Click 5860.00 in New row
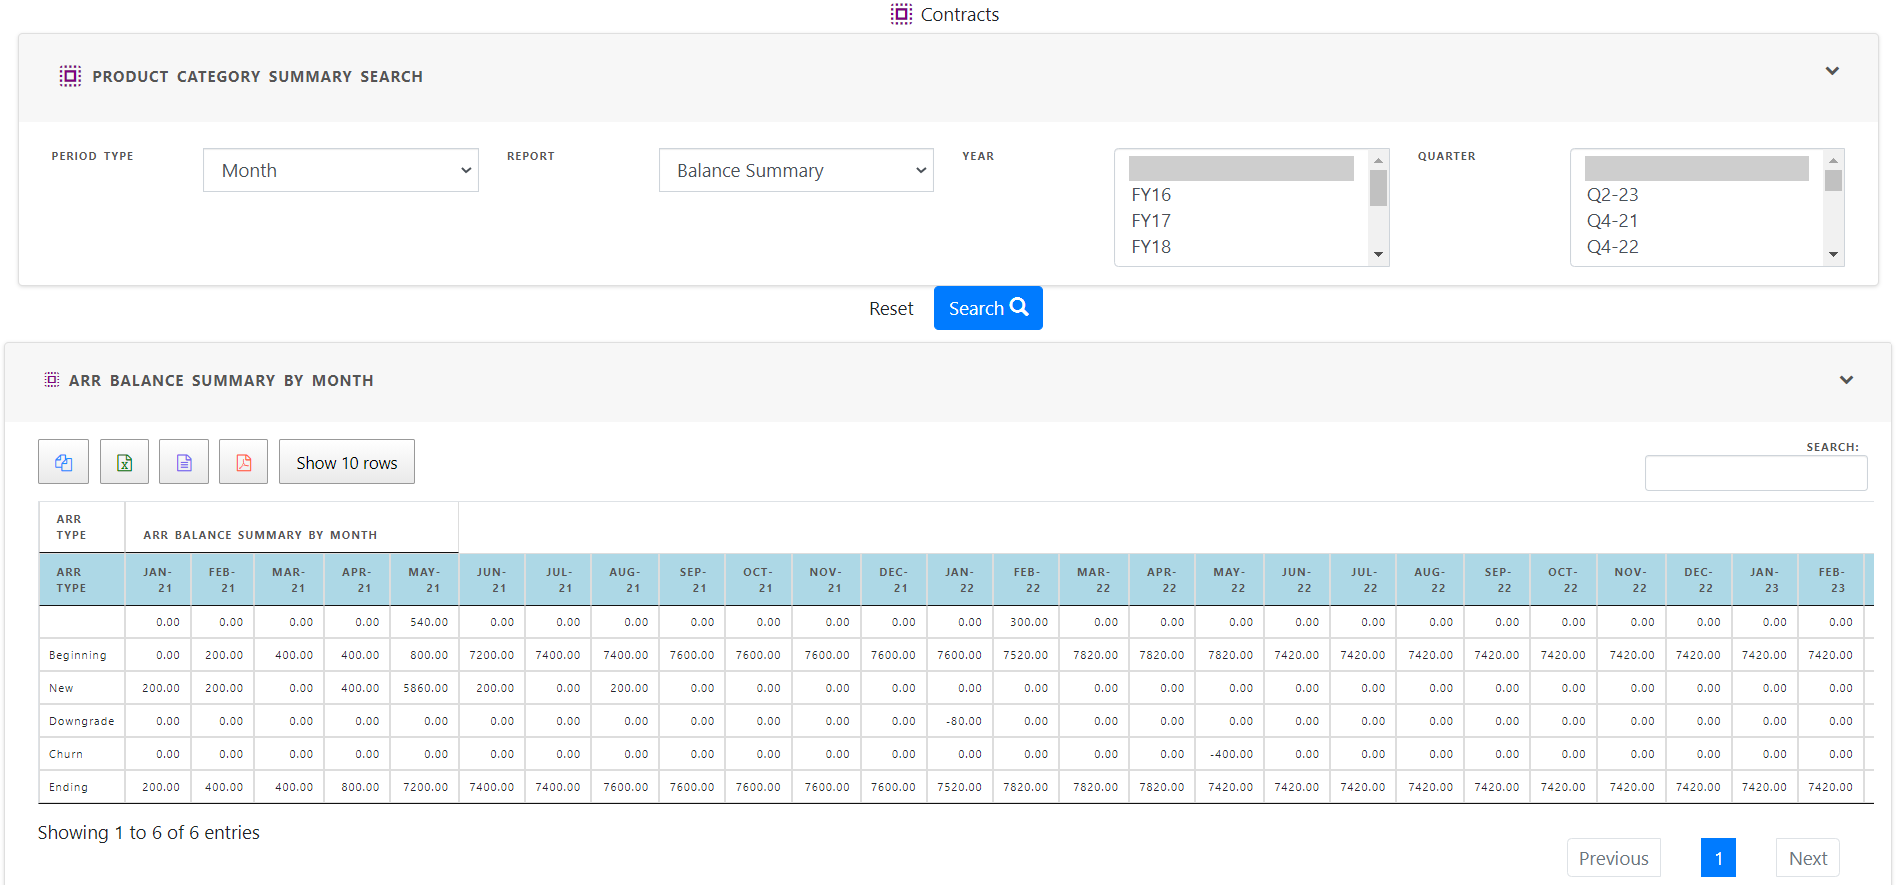The width and height of the screenshot is (1897, 885). point(425,688)
